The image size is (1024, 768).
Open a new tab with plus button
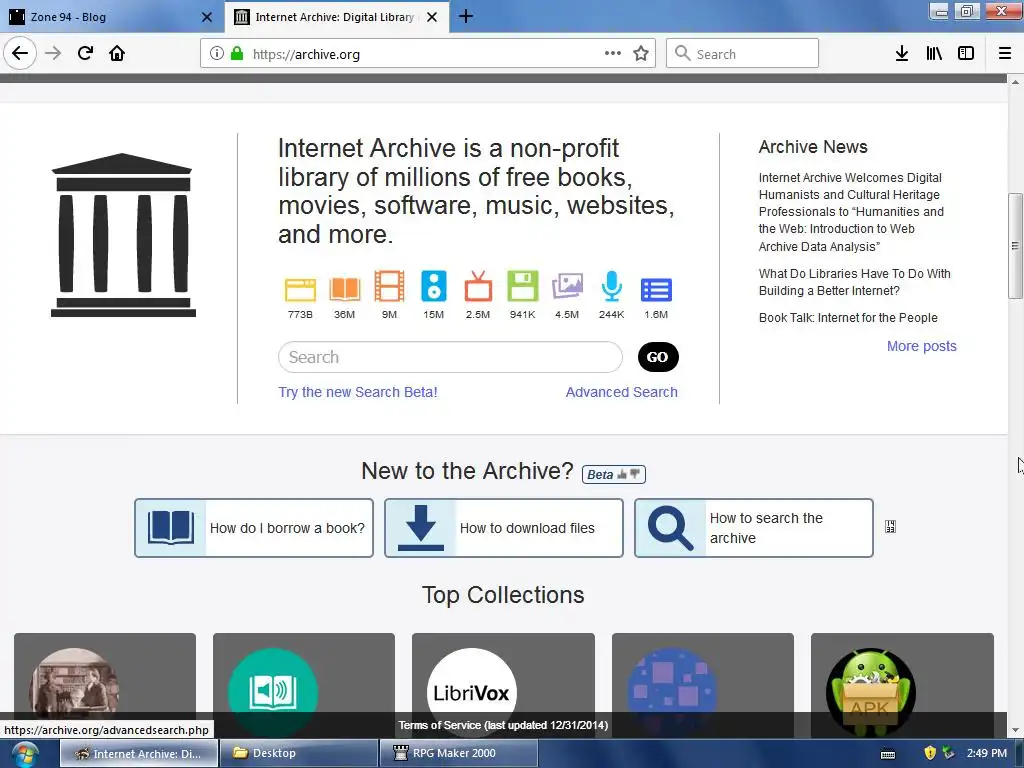point(466,16)
